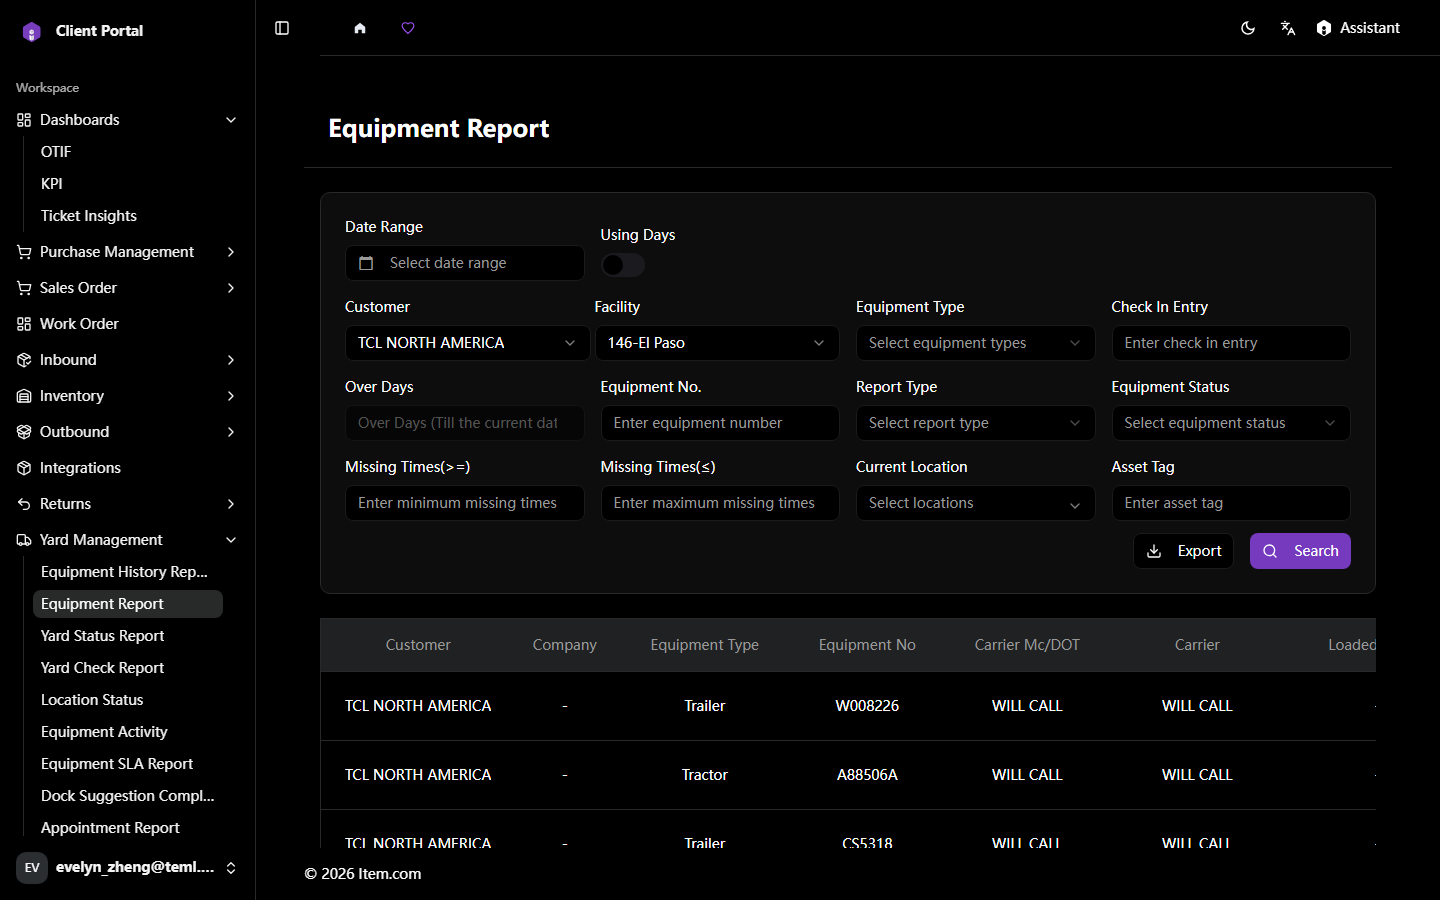Click the Purchase Management cart icon
The height and width of the screenshot is (900, 1440).
(x=24, y=252)
